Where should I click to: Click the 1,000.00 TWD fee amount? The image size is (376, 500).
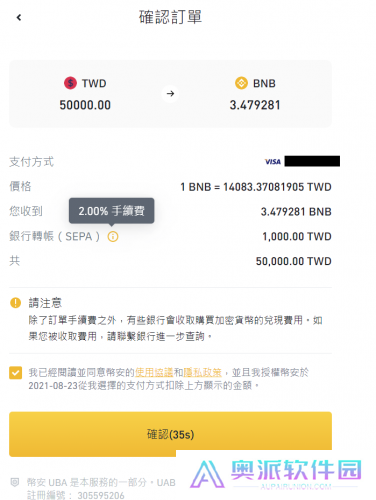point(297,236)
